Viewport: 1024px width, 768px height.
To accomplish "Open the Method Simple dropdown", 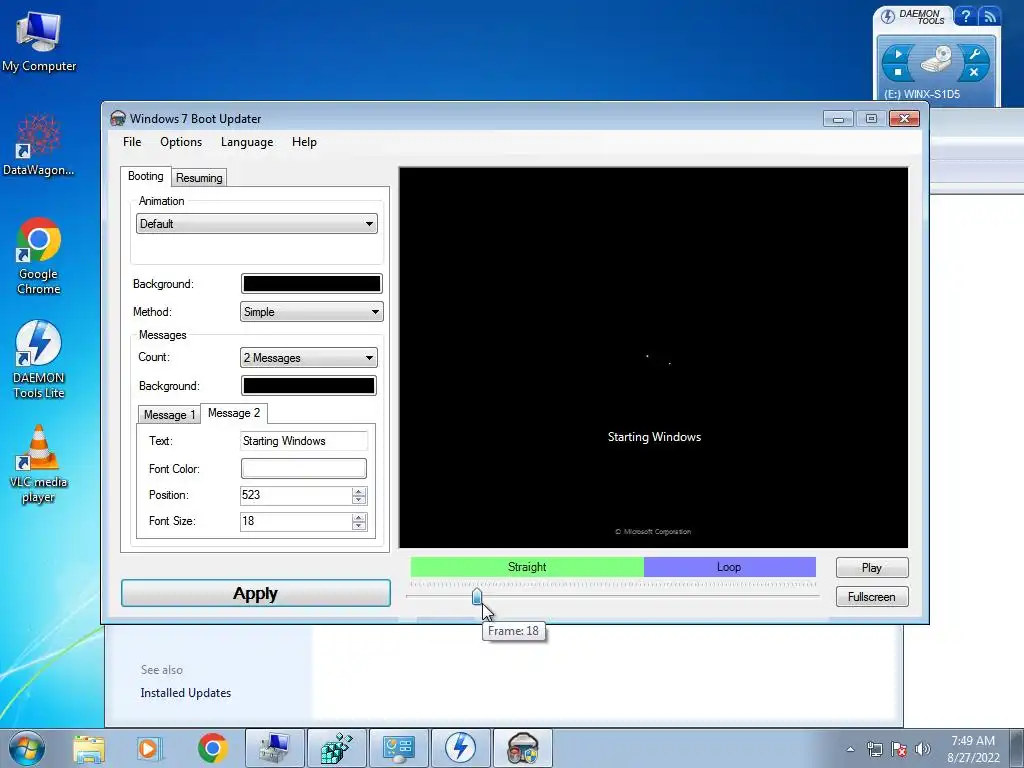I will 312,312.
